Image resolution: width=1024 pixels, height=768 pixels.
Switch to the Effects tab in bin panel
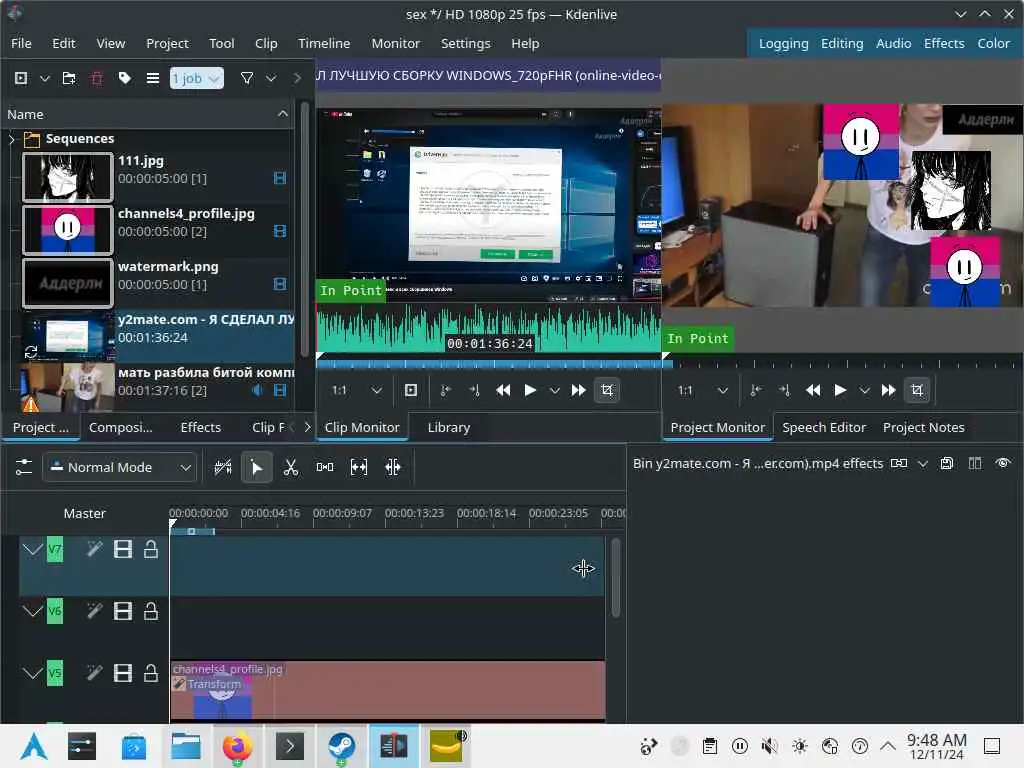pos(200,427)
